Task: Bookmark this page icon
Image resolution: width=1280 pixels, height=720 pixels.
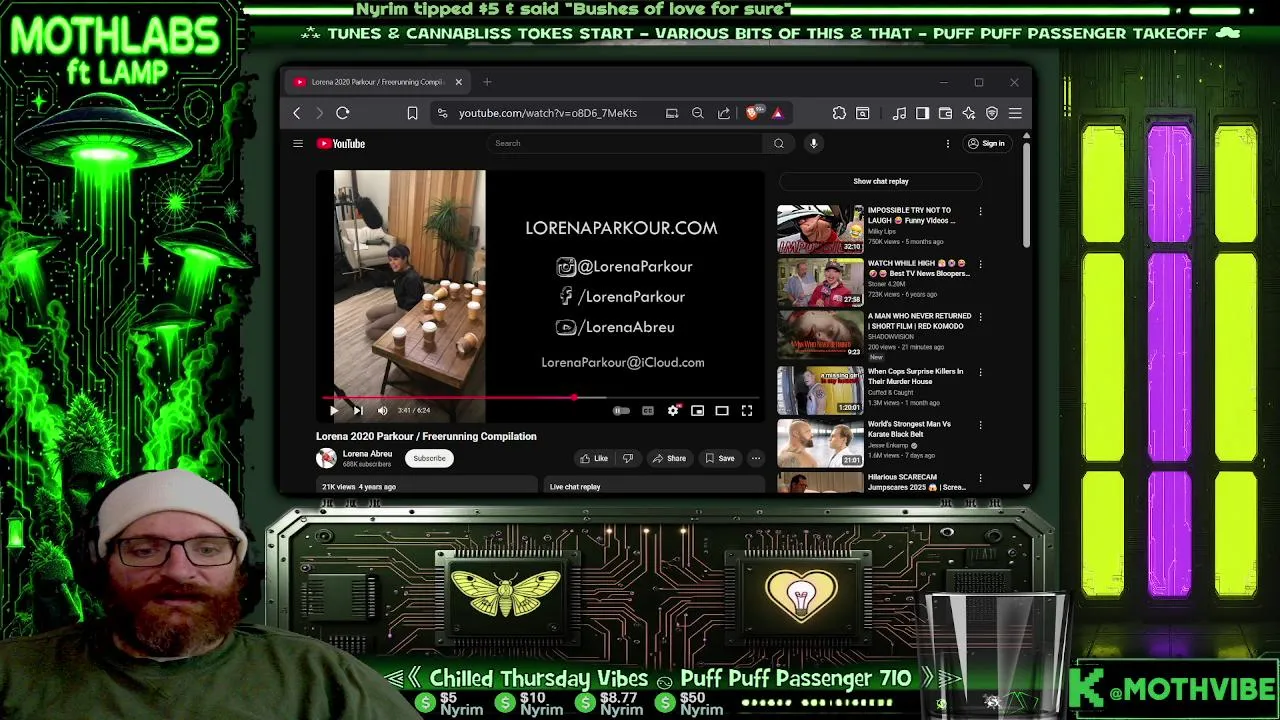Action: click(412, 113)
